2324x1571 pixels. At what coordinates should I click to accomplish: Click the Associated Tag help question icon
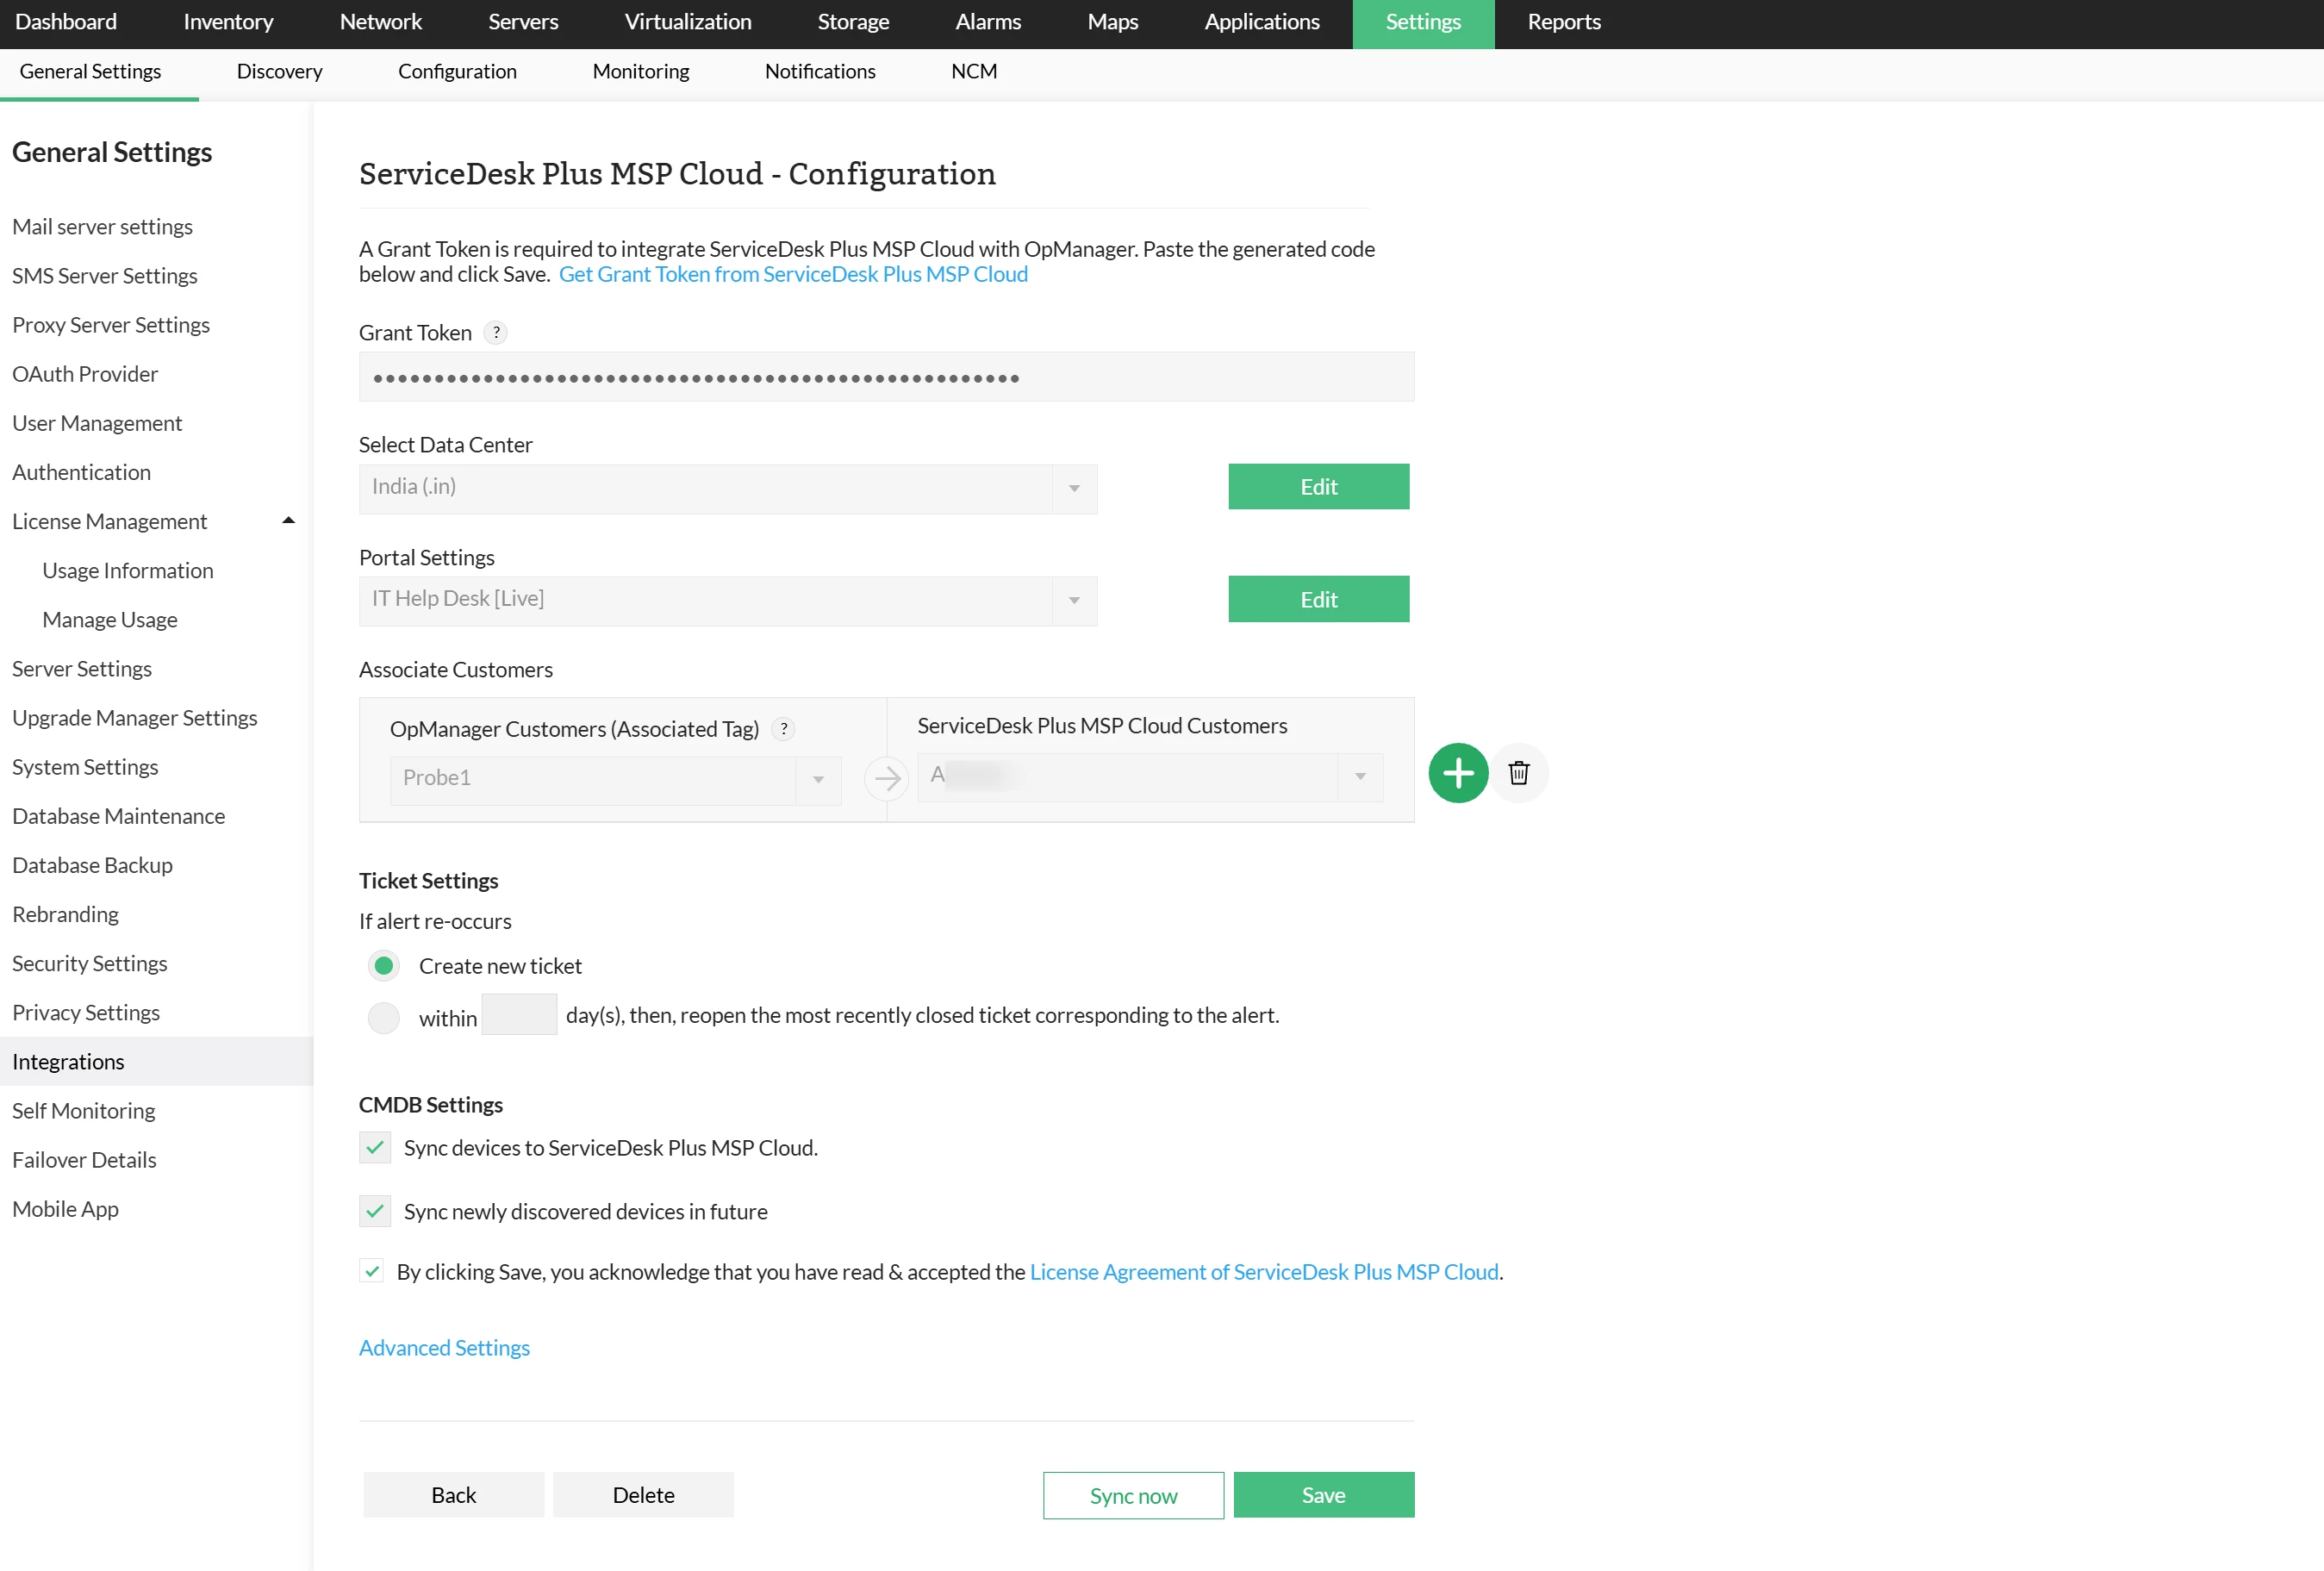784,729
